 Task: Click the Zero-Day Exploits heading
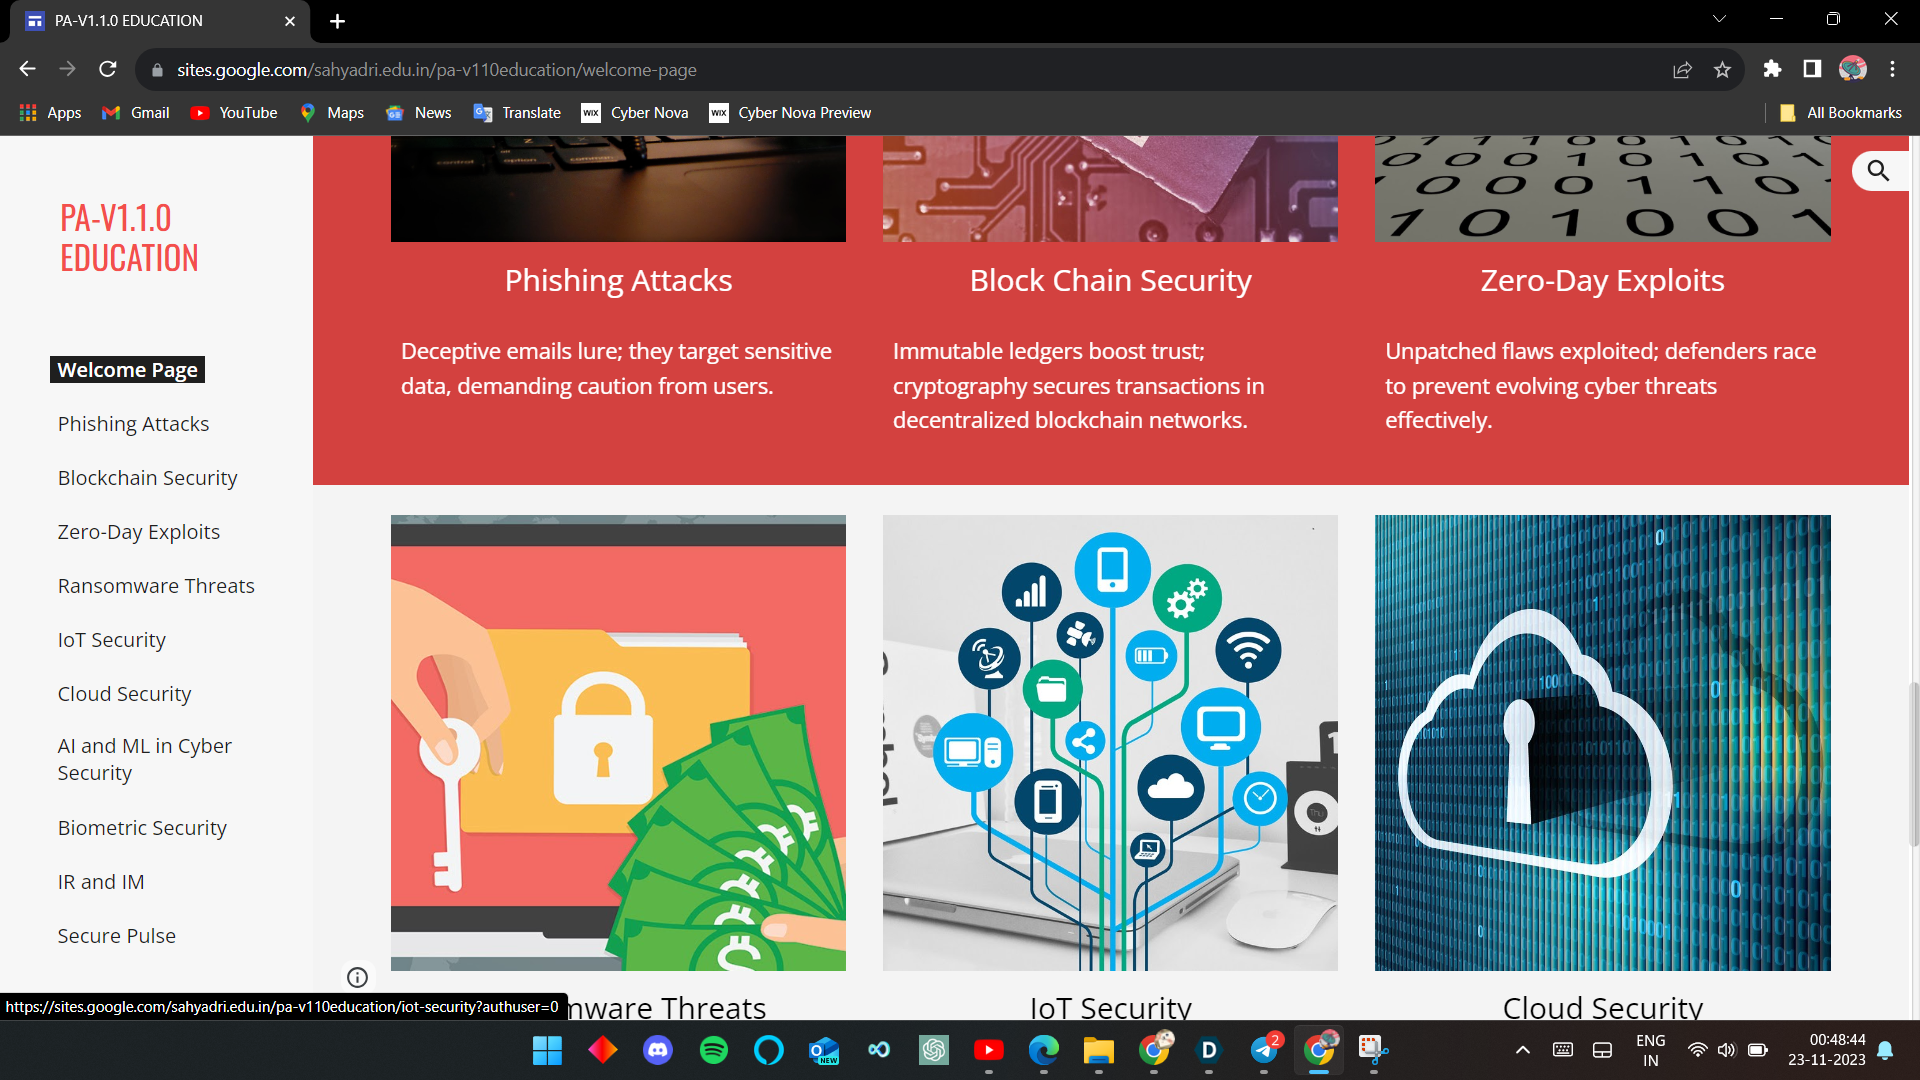[x=1602, y=281]
